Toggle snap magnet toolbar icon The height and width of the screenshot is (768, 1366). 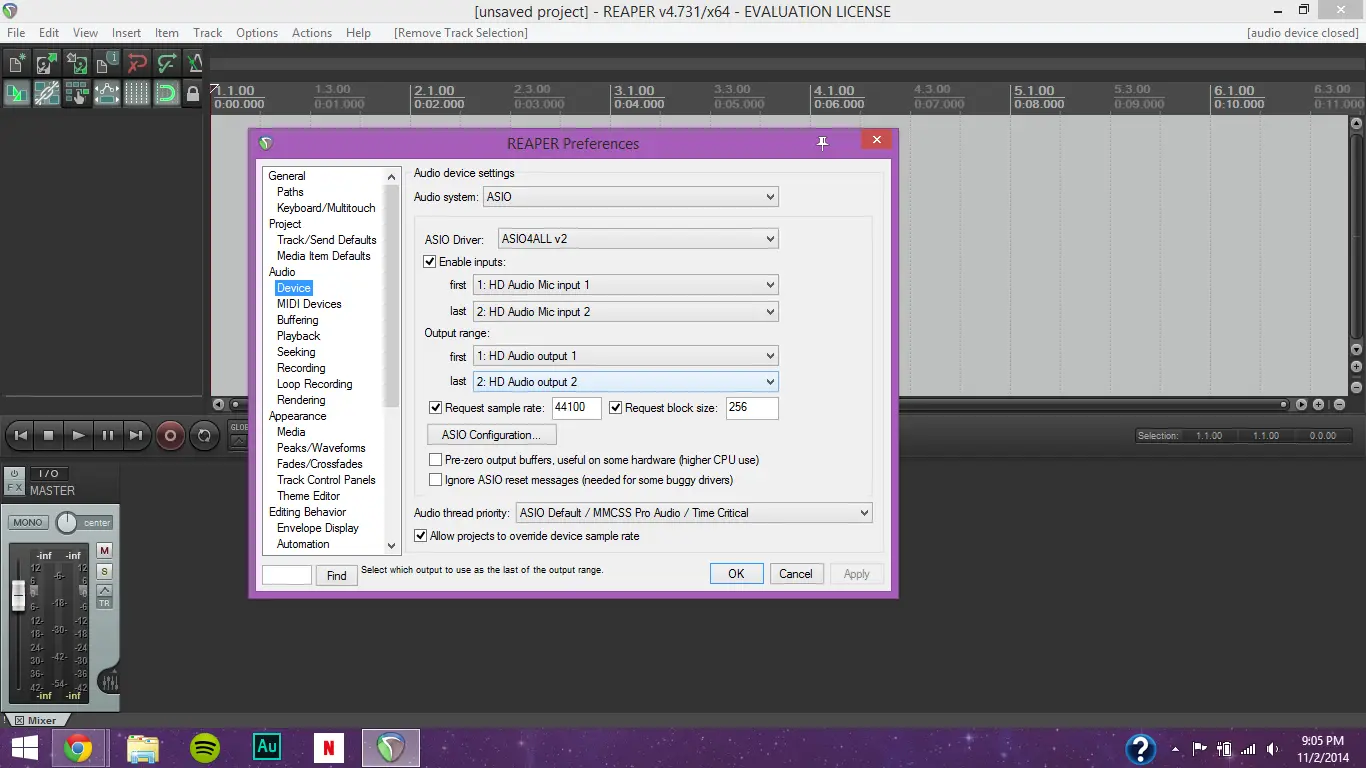166,93
